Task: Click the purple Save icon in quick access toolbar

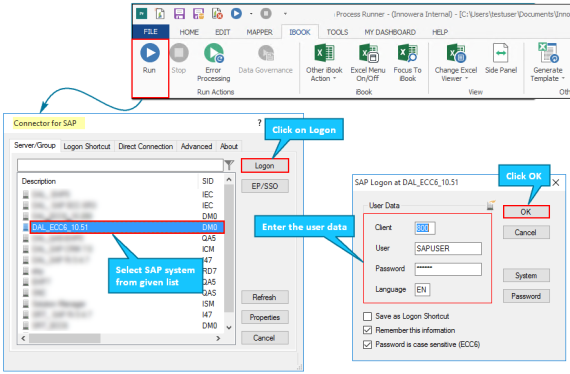Action: coord(179,14)
